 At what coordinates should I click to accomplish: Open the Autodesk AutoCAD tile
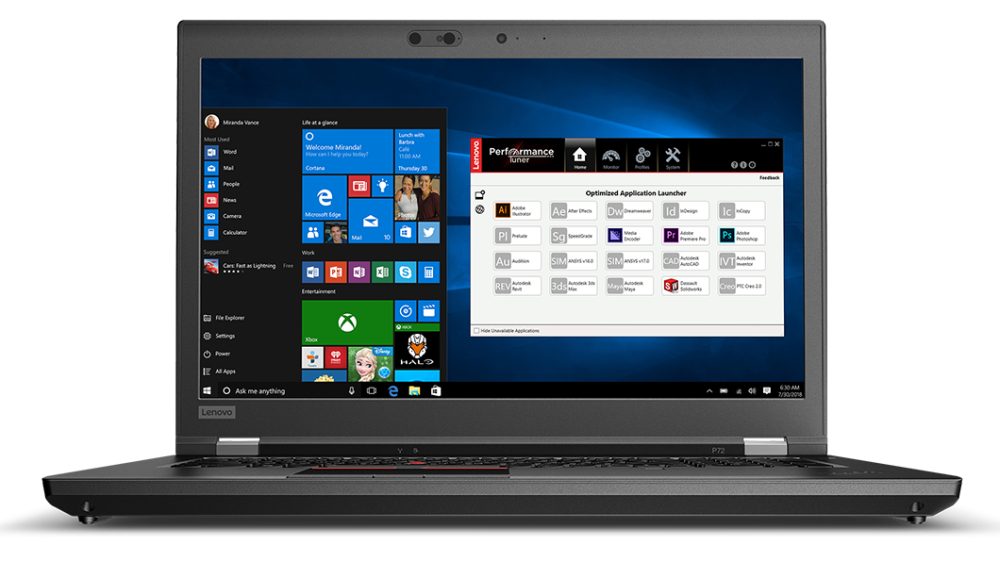tap(685, 261)
